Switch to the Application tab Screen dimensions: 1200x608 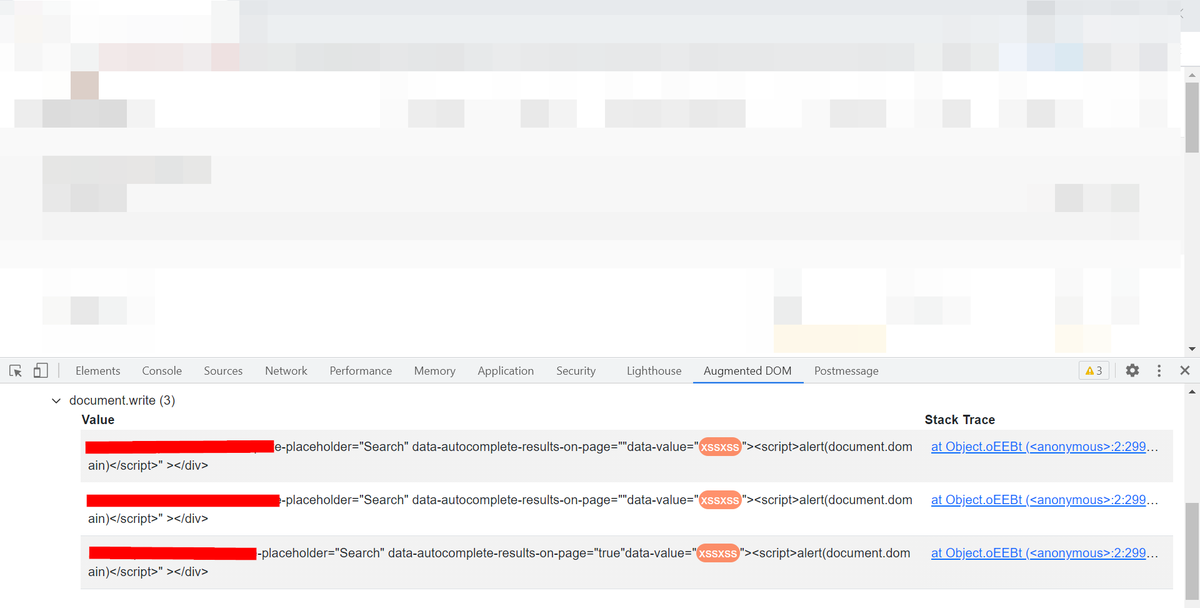click(x=506, y=371)
